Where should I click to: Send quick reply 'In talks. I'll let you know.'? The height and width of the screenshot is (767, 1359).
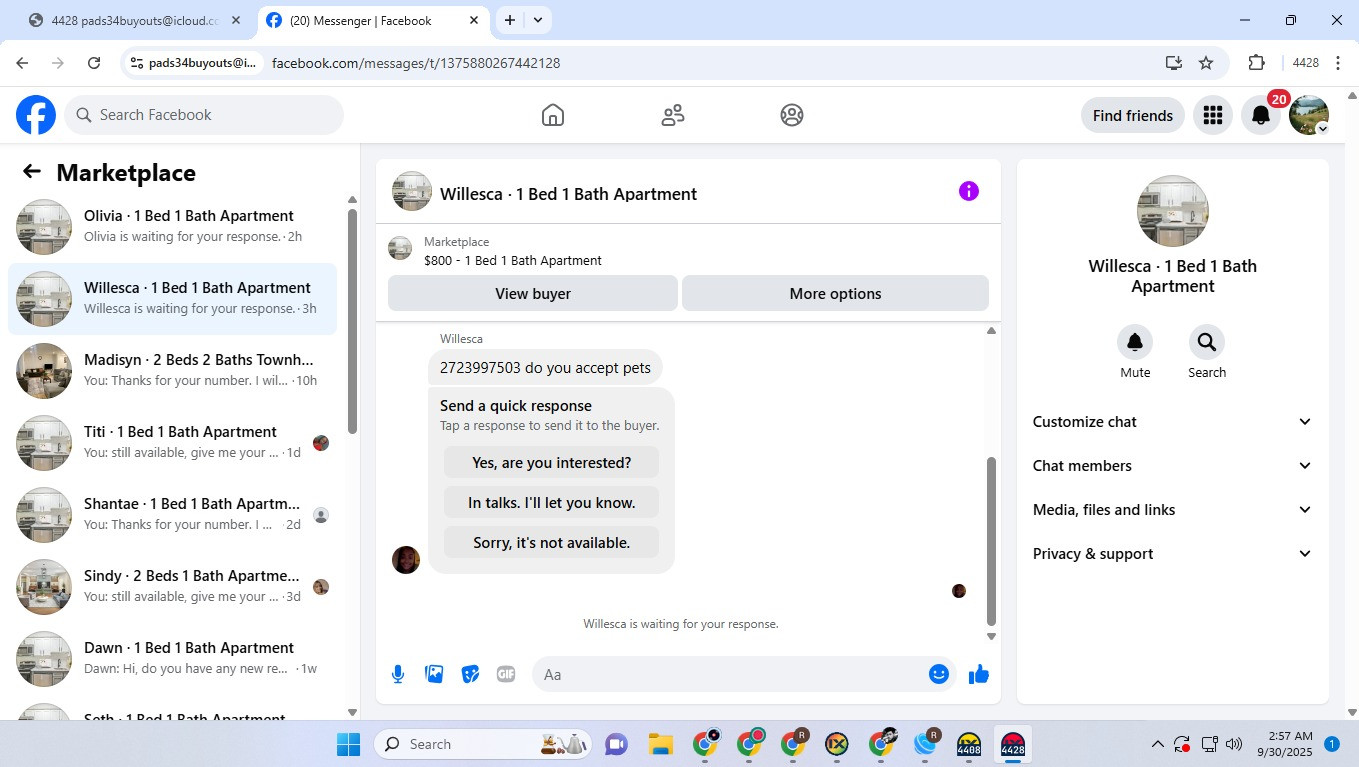(x=552, y=503)
